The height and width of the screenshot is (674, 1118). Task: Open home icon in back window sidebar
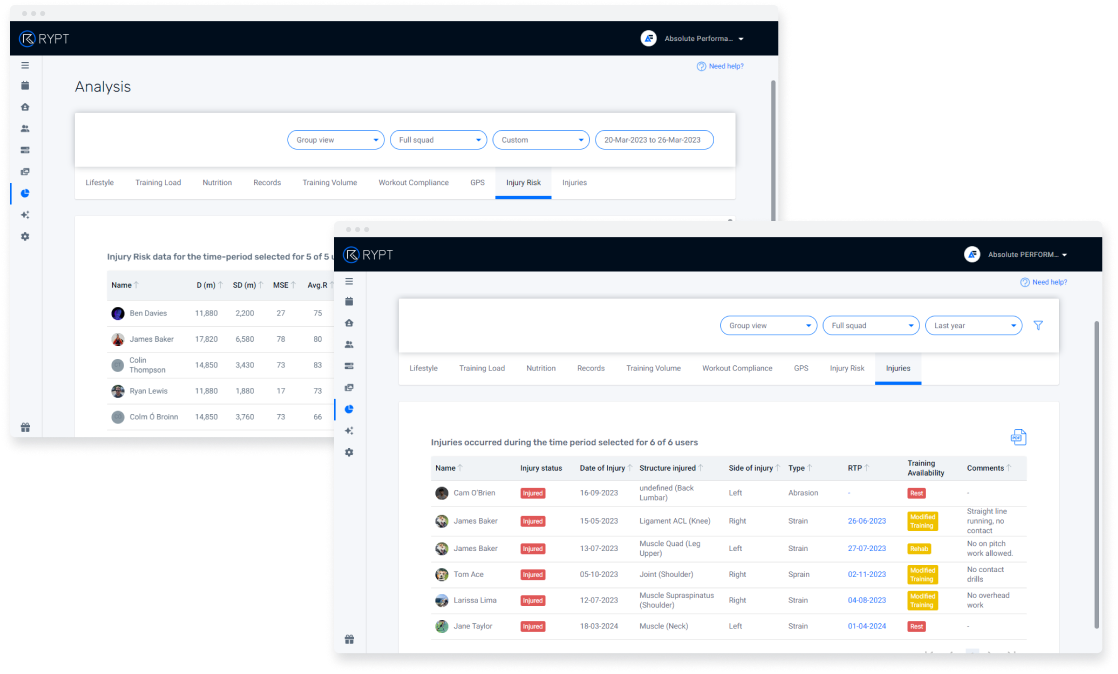tap(25, 107)
